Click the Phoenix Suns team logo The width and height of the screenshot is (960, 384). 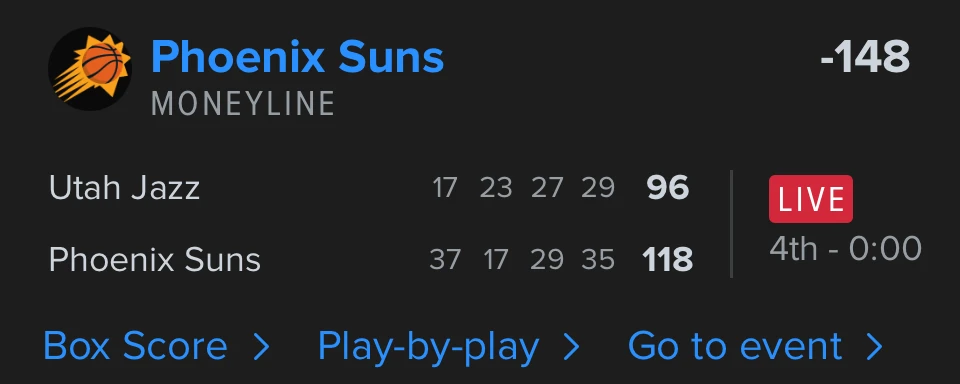91,69
